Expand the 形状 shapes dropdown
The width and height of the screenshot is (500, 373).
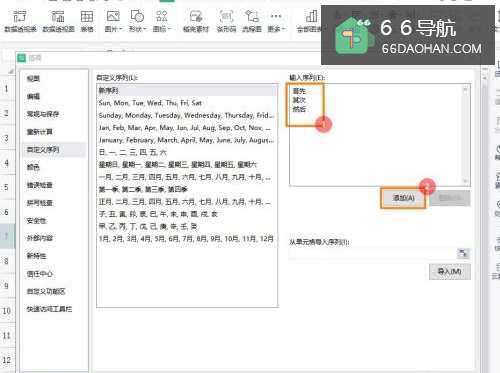coord(137,29)
